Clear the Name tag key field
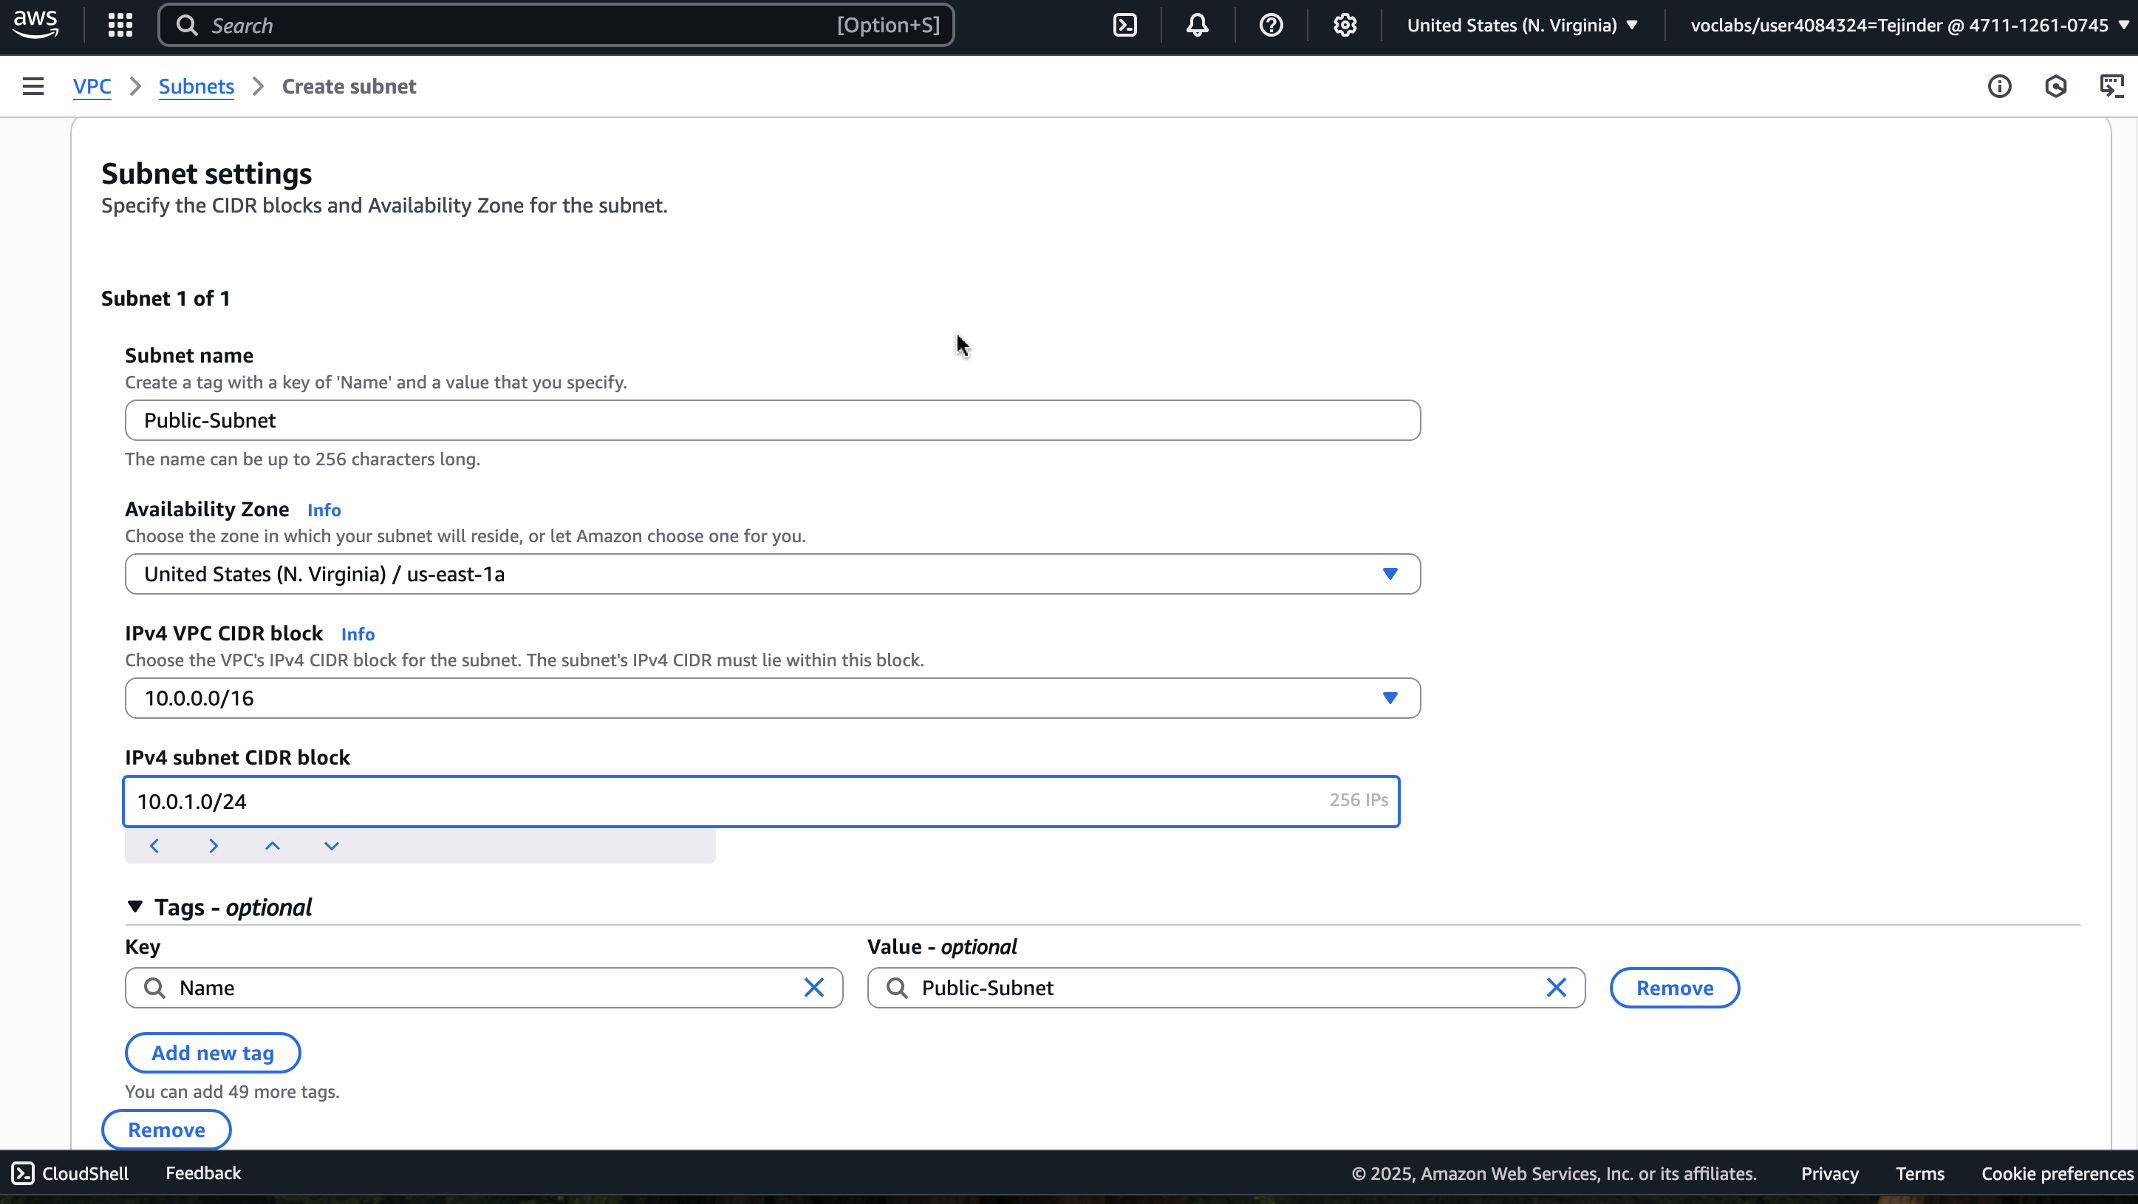Image resolution: width=2138 pixels, height=1204 pixels. 814,988
